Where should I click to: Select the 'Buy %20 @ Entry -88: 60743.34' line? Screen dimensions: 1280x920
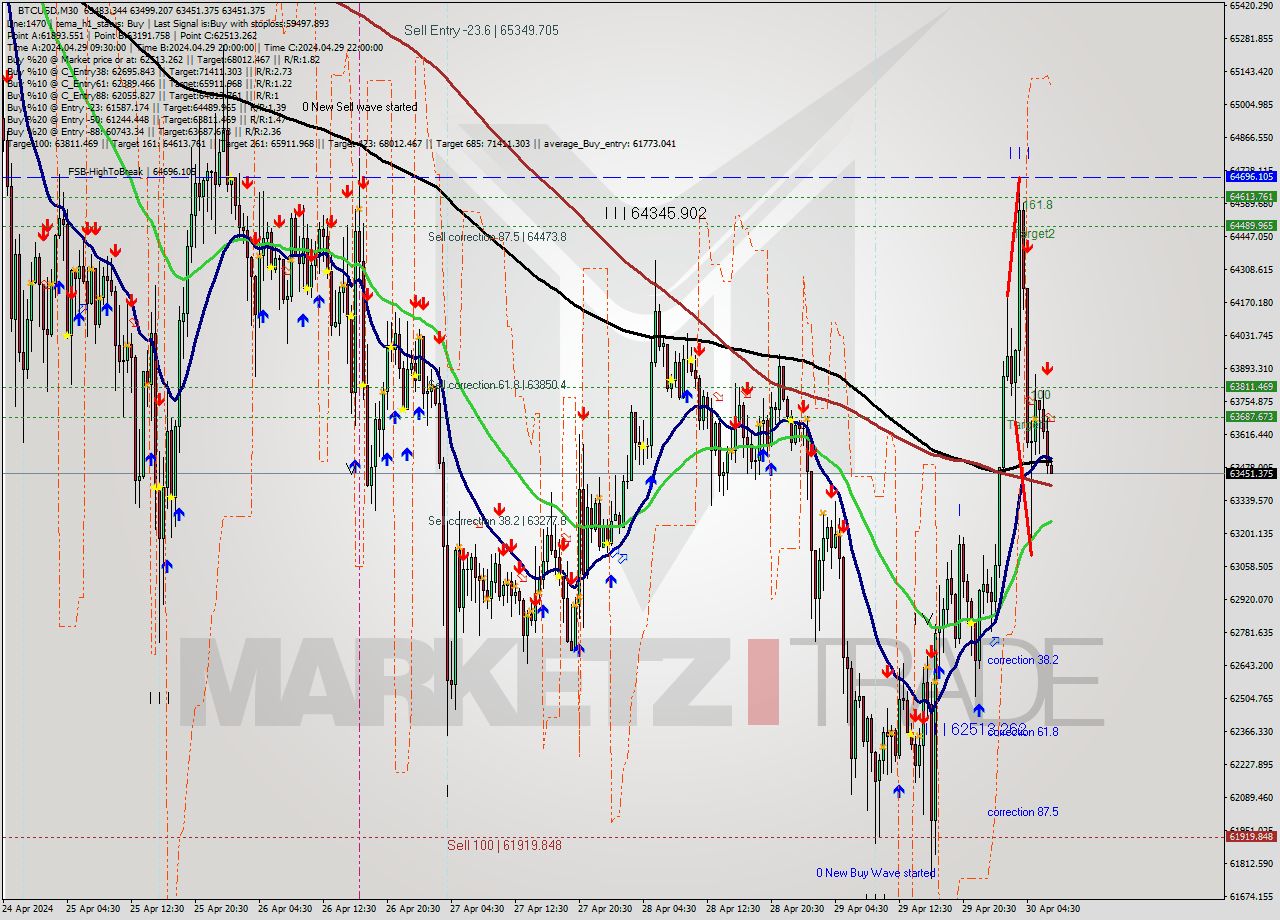coord(146,131)
